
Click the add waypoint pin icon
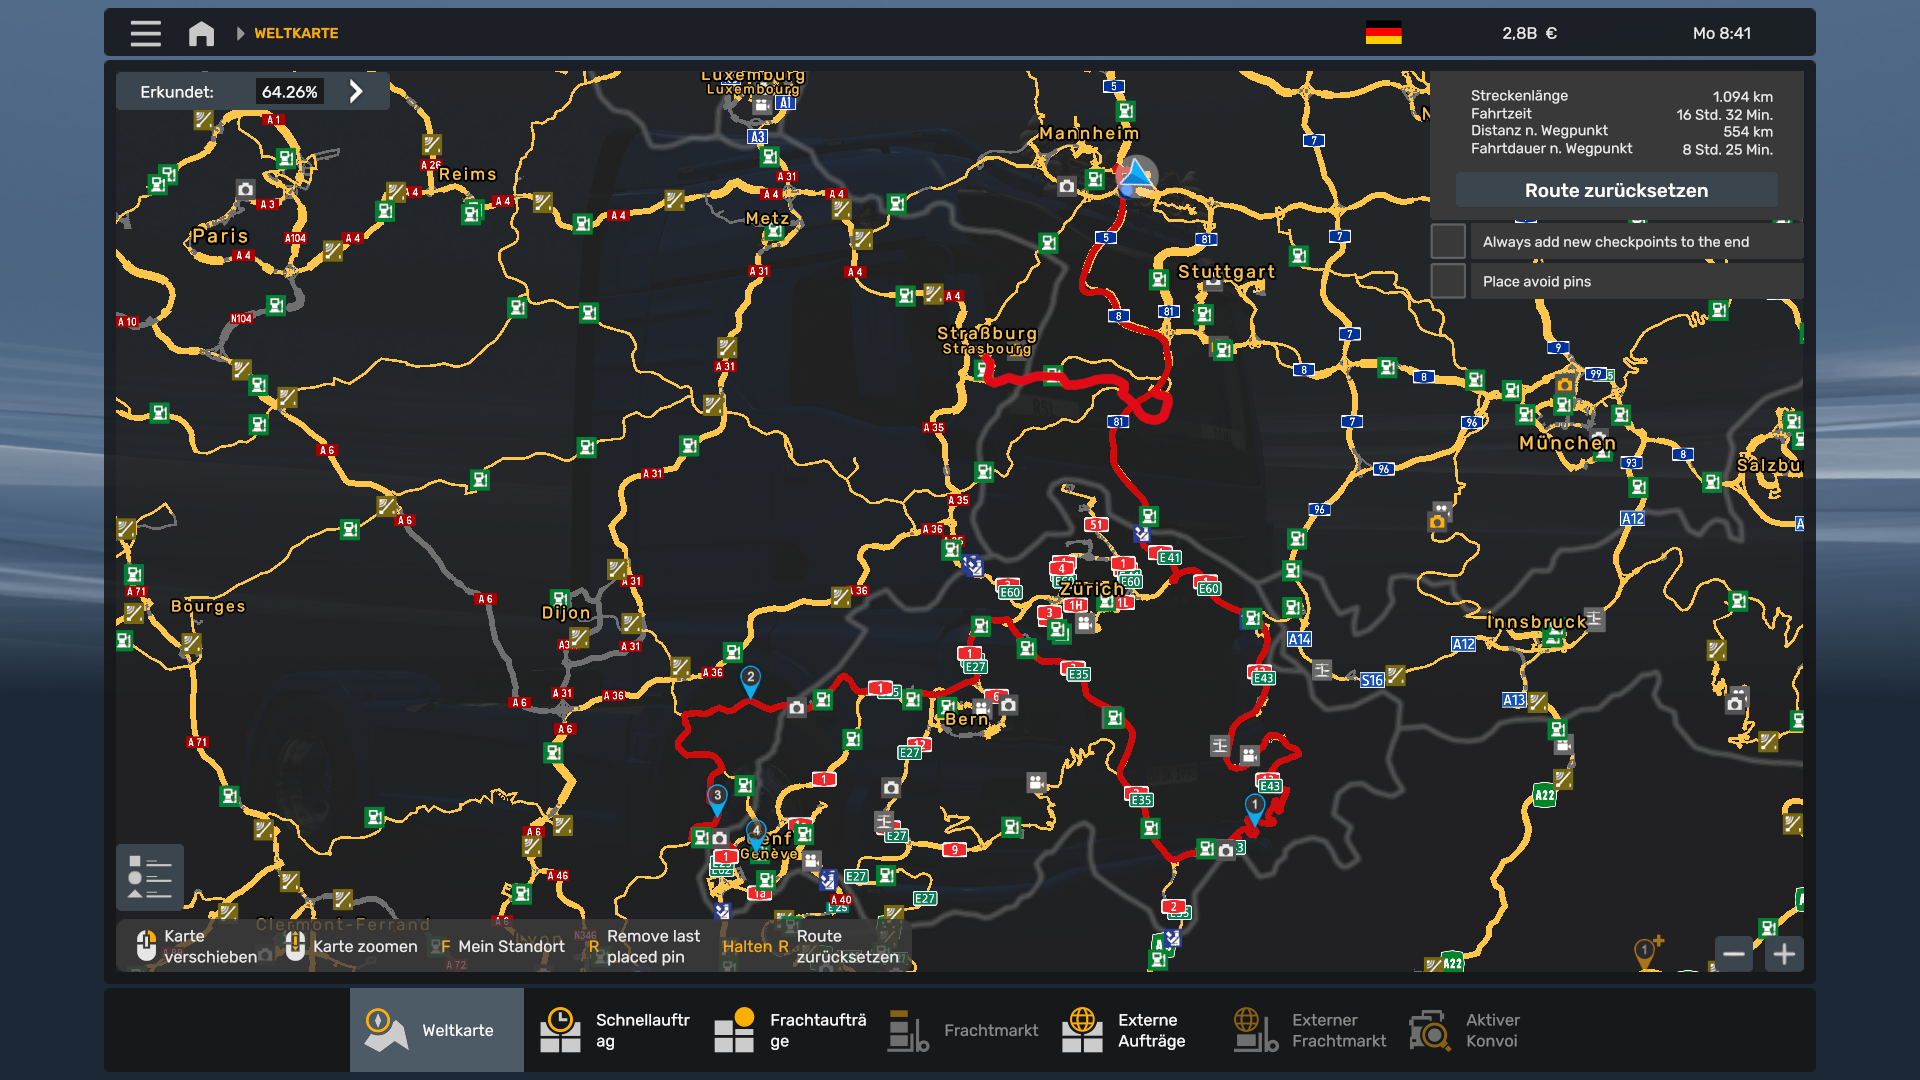pos(1648,952)
